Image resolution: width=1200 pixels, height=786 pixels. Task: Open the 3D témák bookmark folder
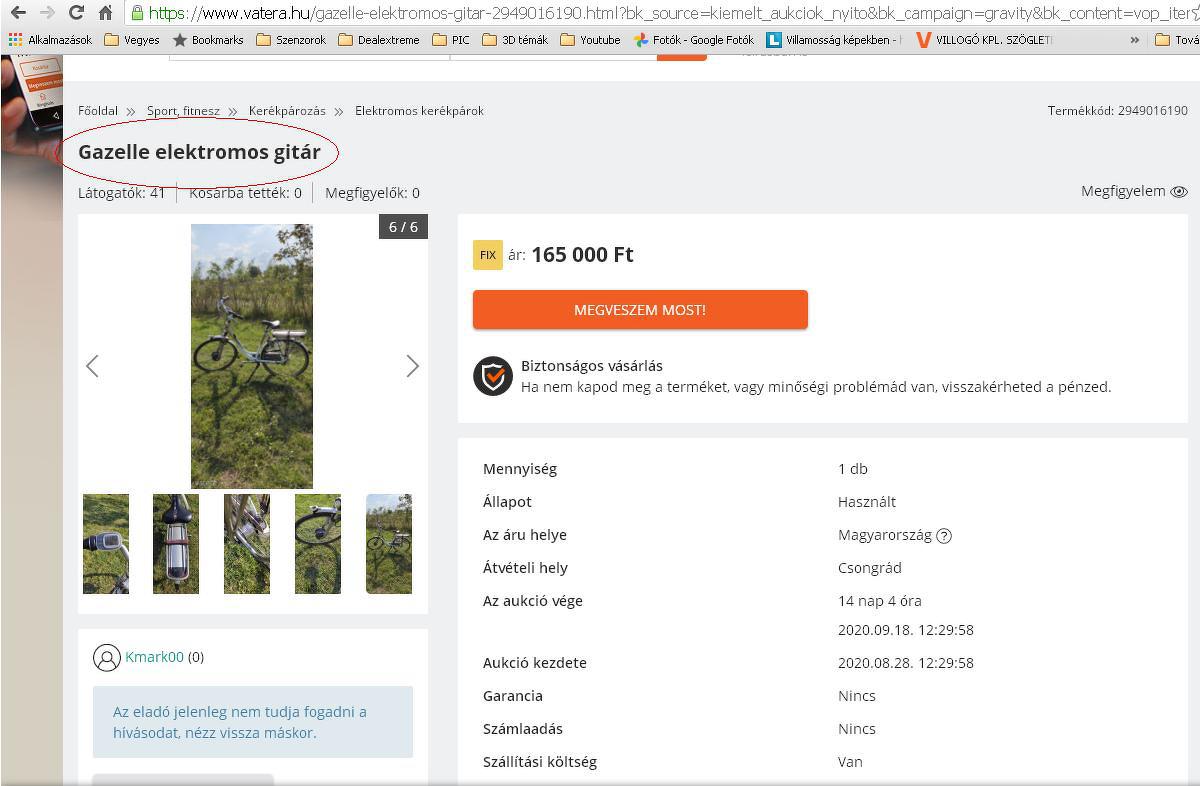point(515,40)
